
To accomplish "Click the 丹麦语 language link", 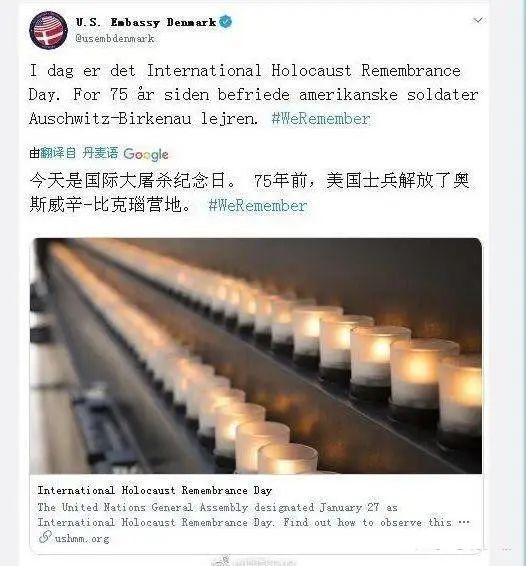I will pyautogui.click(x=100, y=153).
